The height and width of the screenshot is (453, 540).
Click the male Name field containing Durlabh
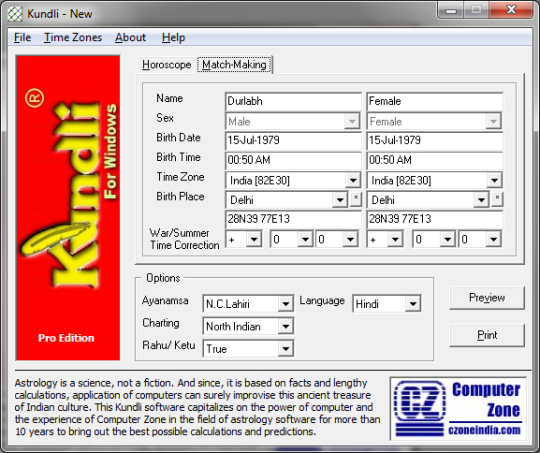click(293, 101)
